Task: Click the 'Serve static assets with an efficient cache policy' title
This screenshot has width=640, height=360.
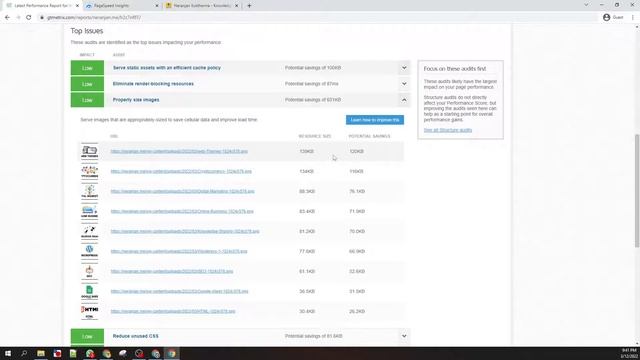Action: (x=167, y=68)
